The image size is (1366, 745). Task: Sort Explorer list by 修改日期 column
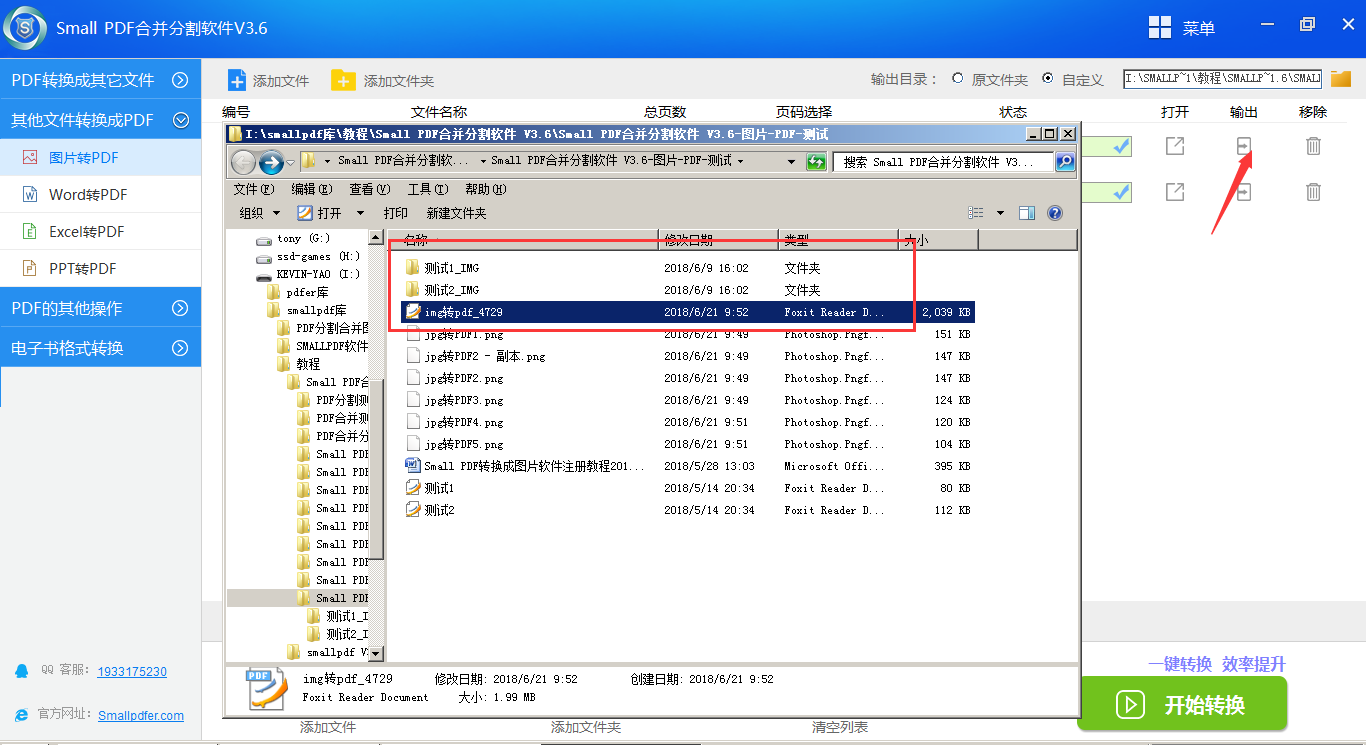718,240
